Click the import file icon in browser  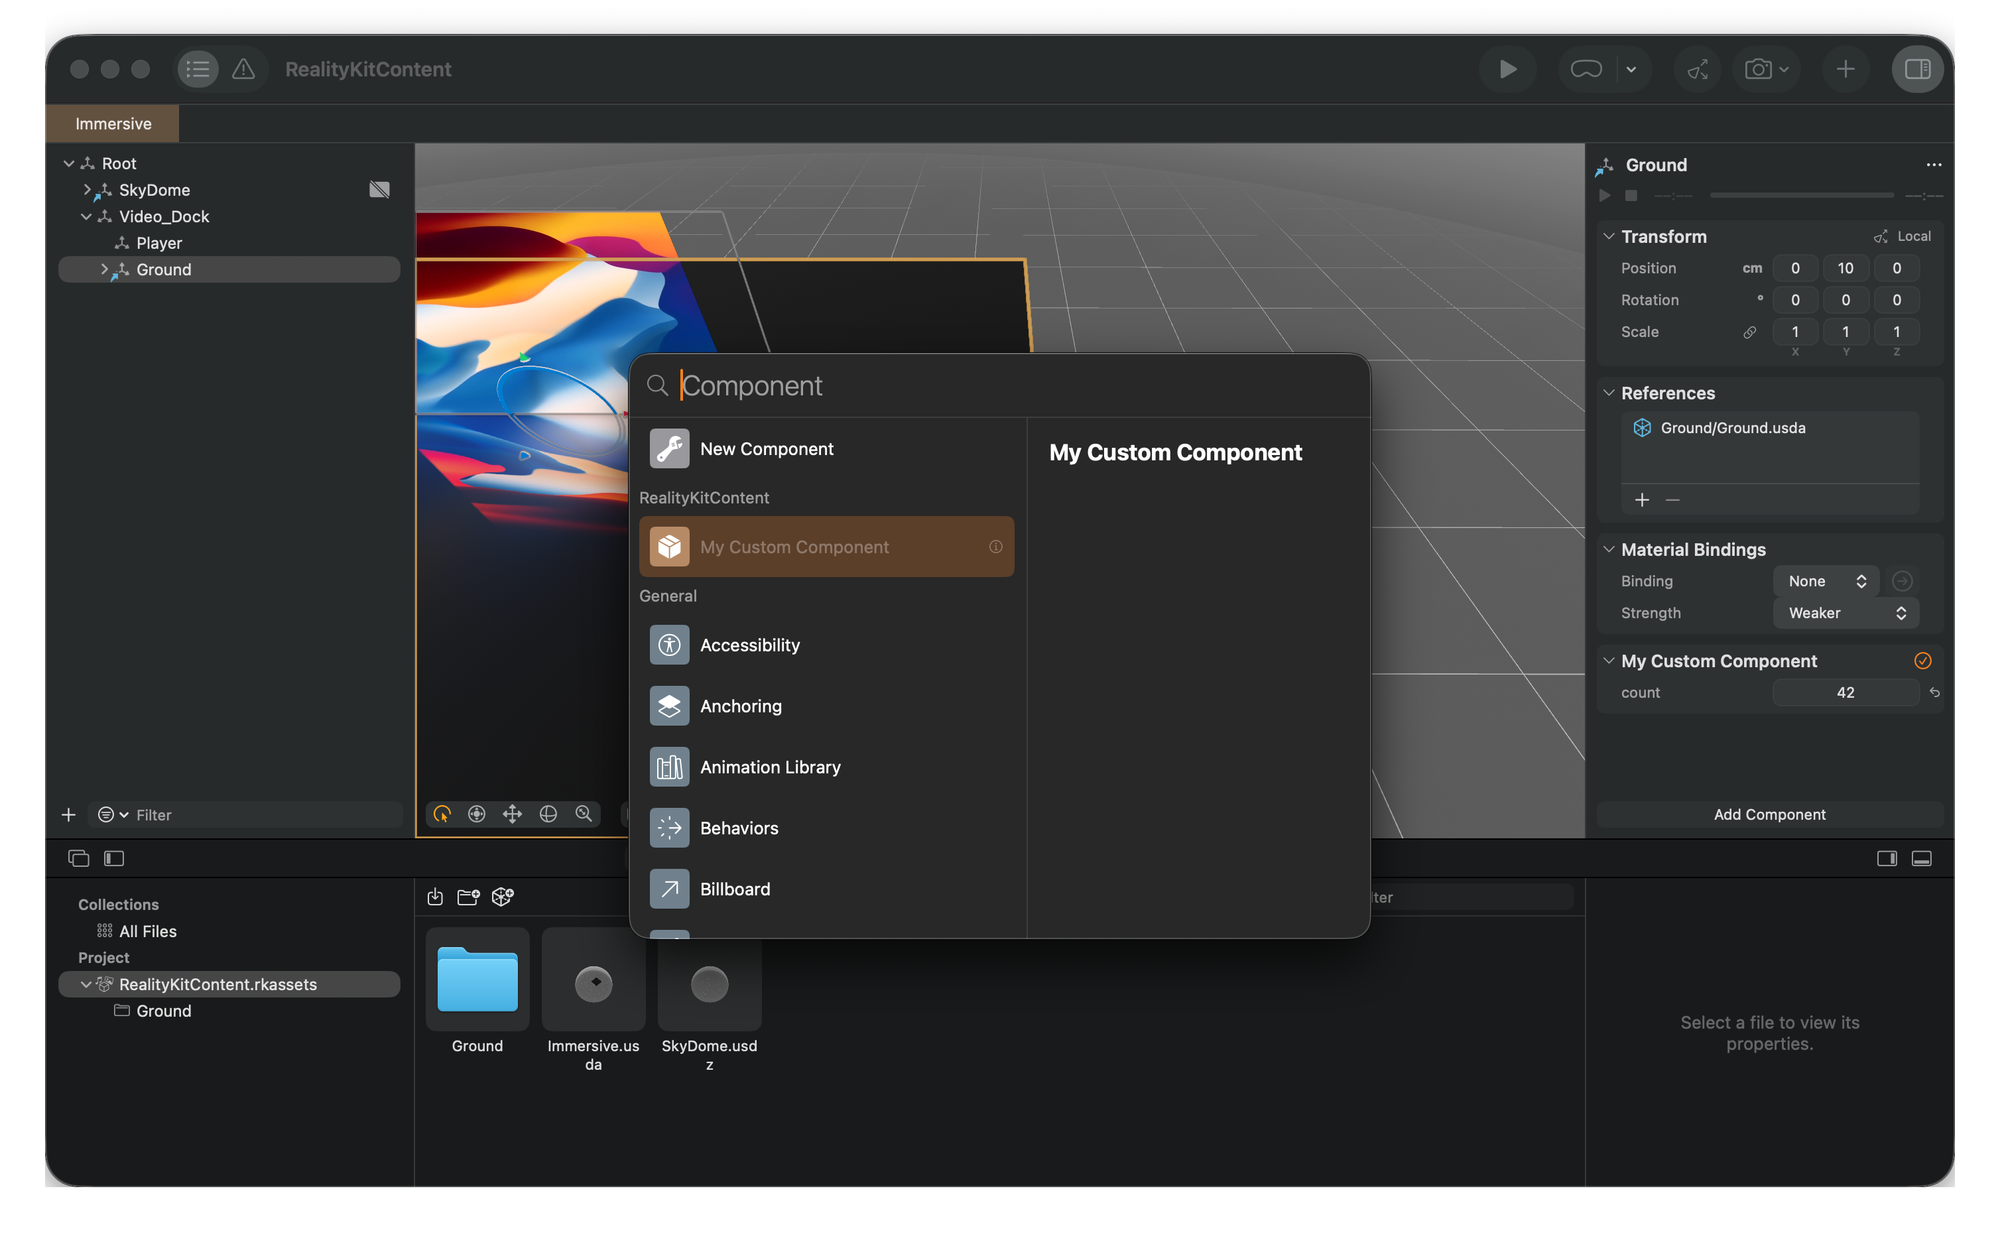click(435, 897)
